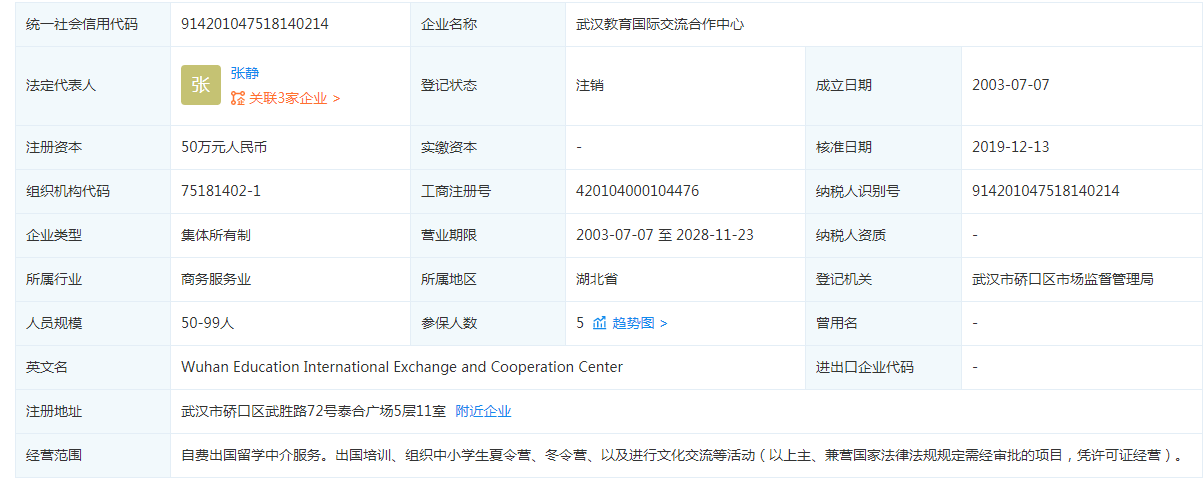Select organization code 75181402-1
1204x482 pixels.
[221, 191]
